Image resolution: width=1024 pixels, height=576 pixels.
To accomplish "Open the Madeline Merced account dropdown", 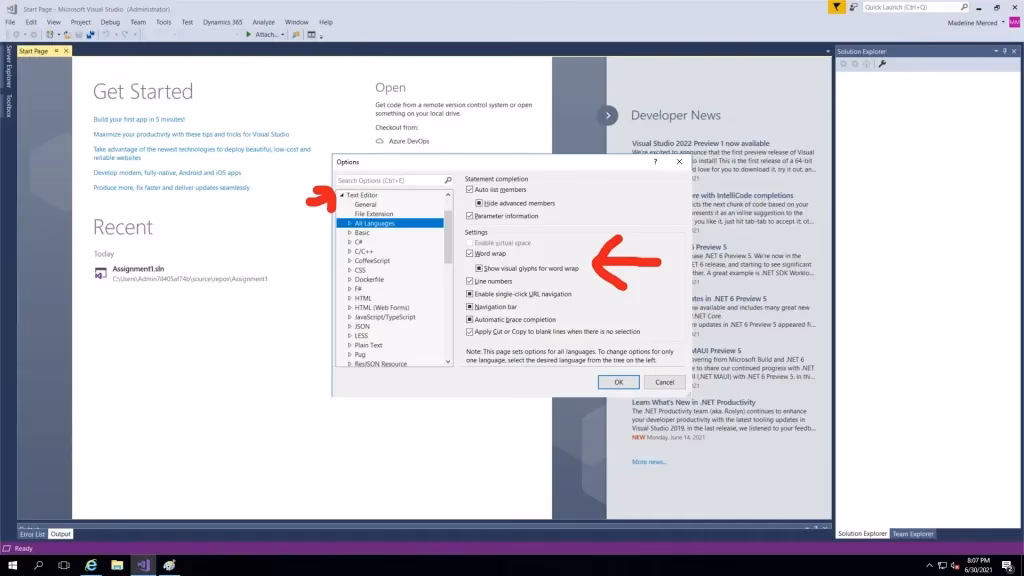I will pos(1003,23).
